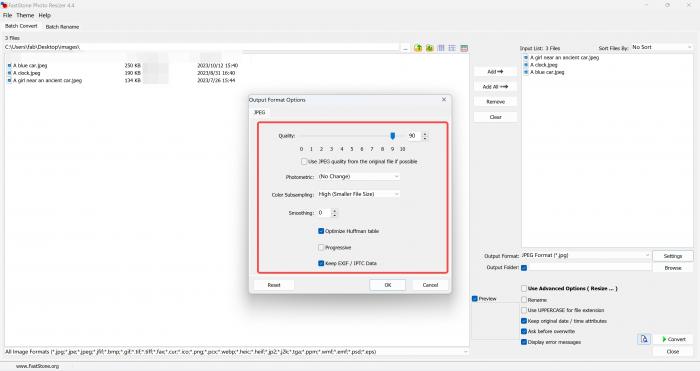This screenshot has height=371, width=700.
Task: Toggle 'Use JPEG quality from the original file' checkbox
Action: coord(304,162)
